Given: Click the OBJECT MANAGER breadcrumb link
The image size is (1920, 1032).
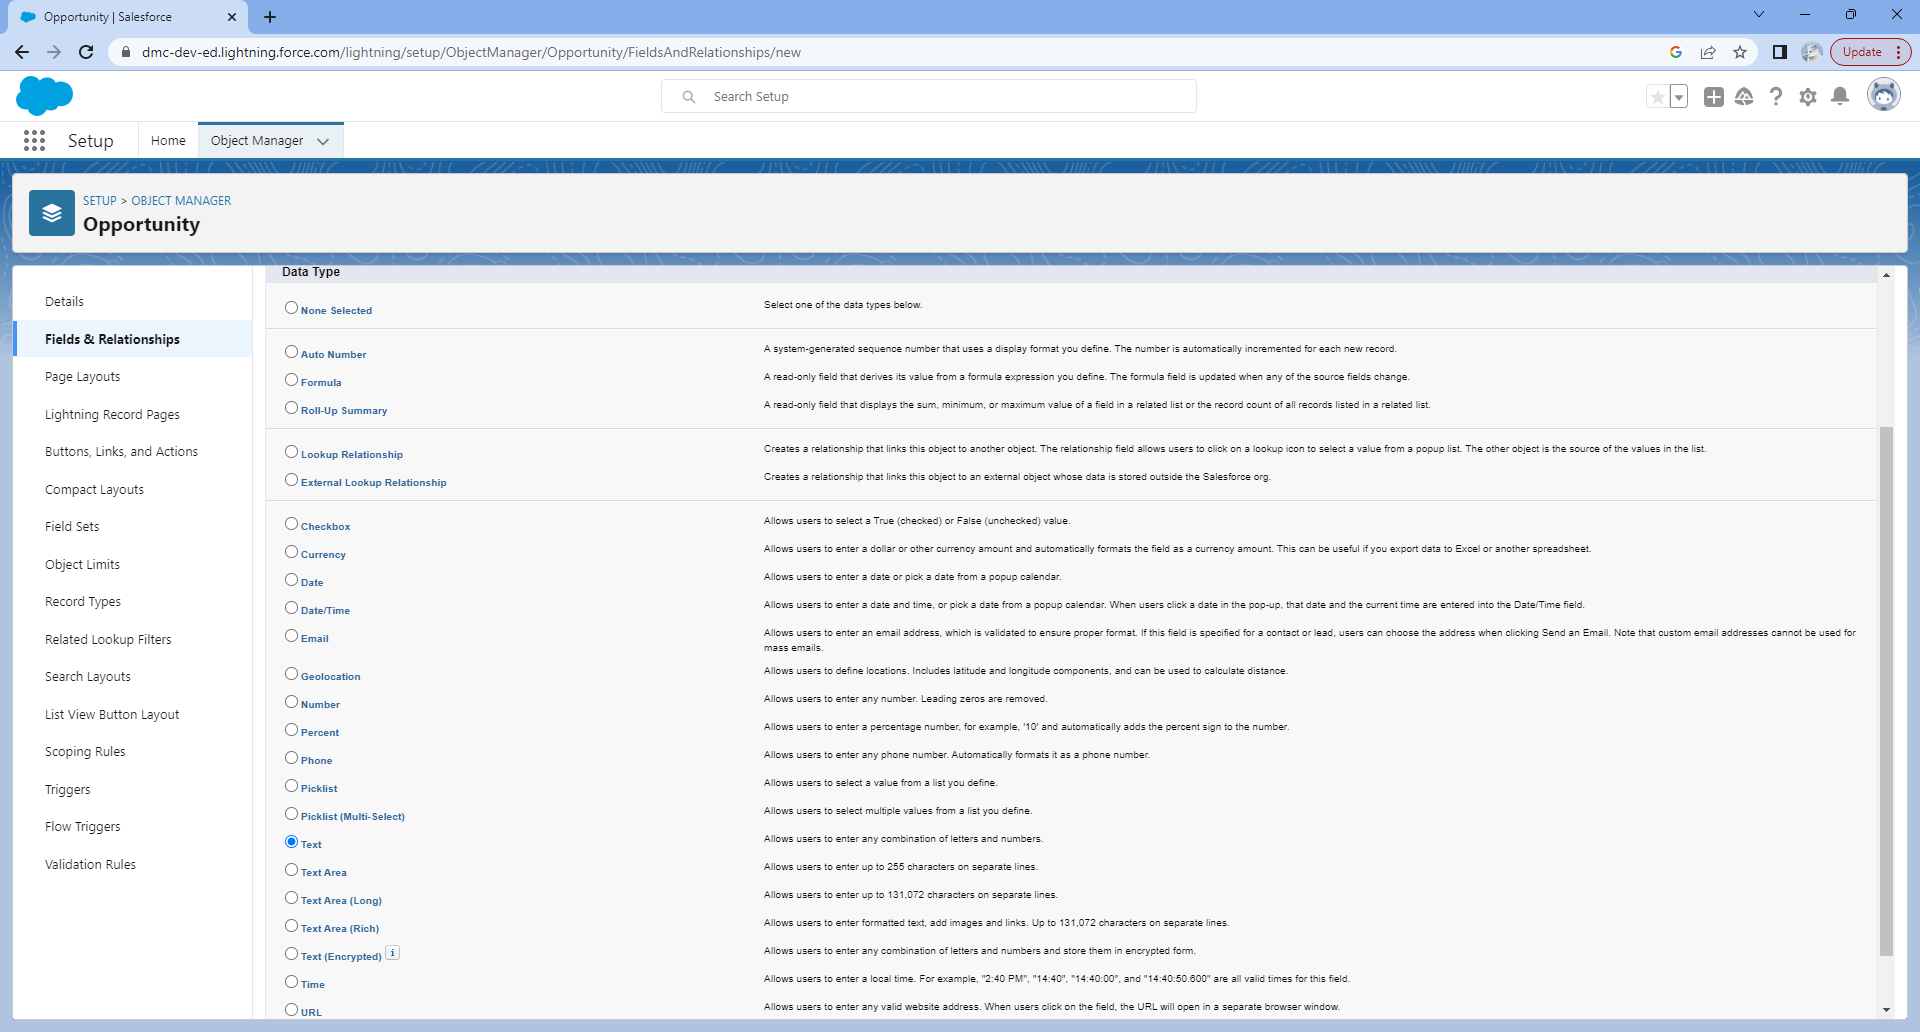Looking at the screenshot, I should [x=181, y=201].
